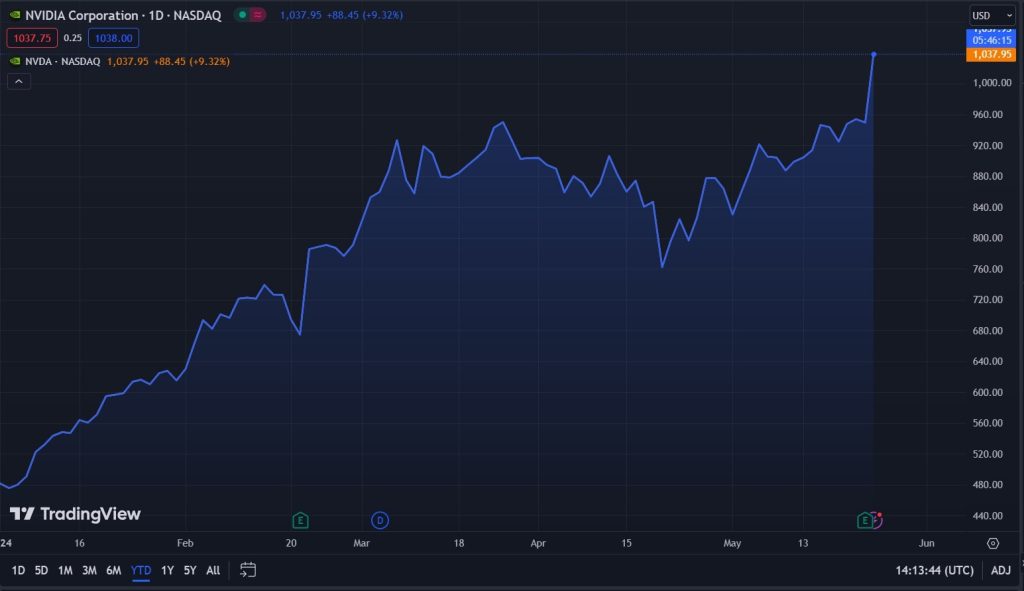The height and width of the screenshot is (591, 1024).
Task: Collapse the legend with the chevron arrow
Action: tap(18, 80)
